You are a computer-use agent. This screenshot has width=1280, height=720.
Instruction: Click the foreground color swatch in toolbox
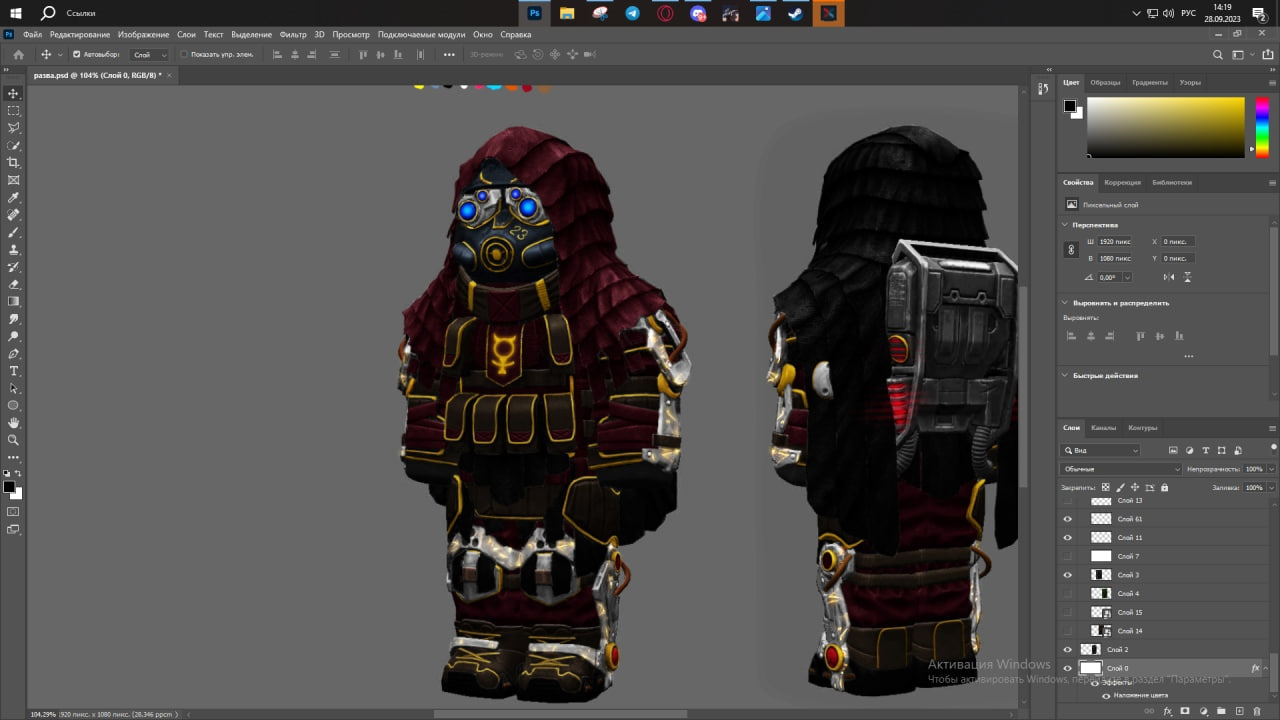tap(9, 487)
